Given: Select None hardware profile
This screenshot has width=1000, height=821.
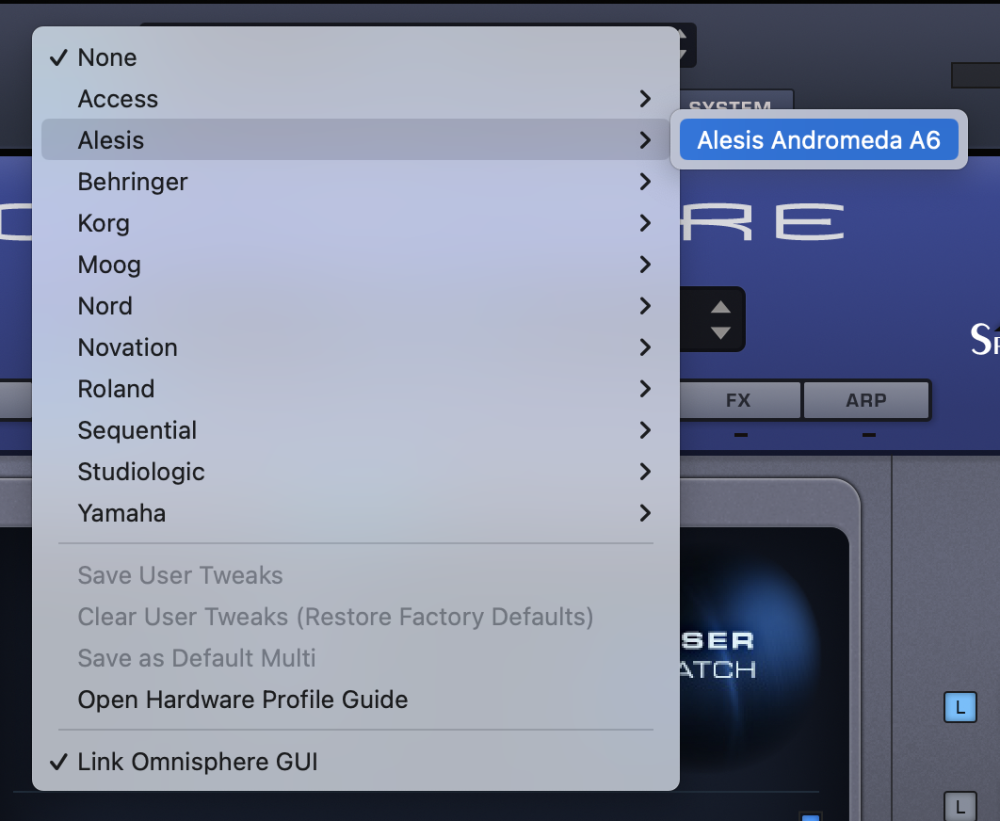Looking at the screenshot, I should pyautogui.click(x=107, y=58).
